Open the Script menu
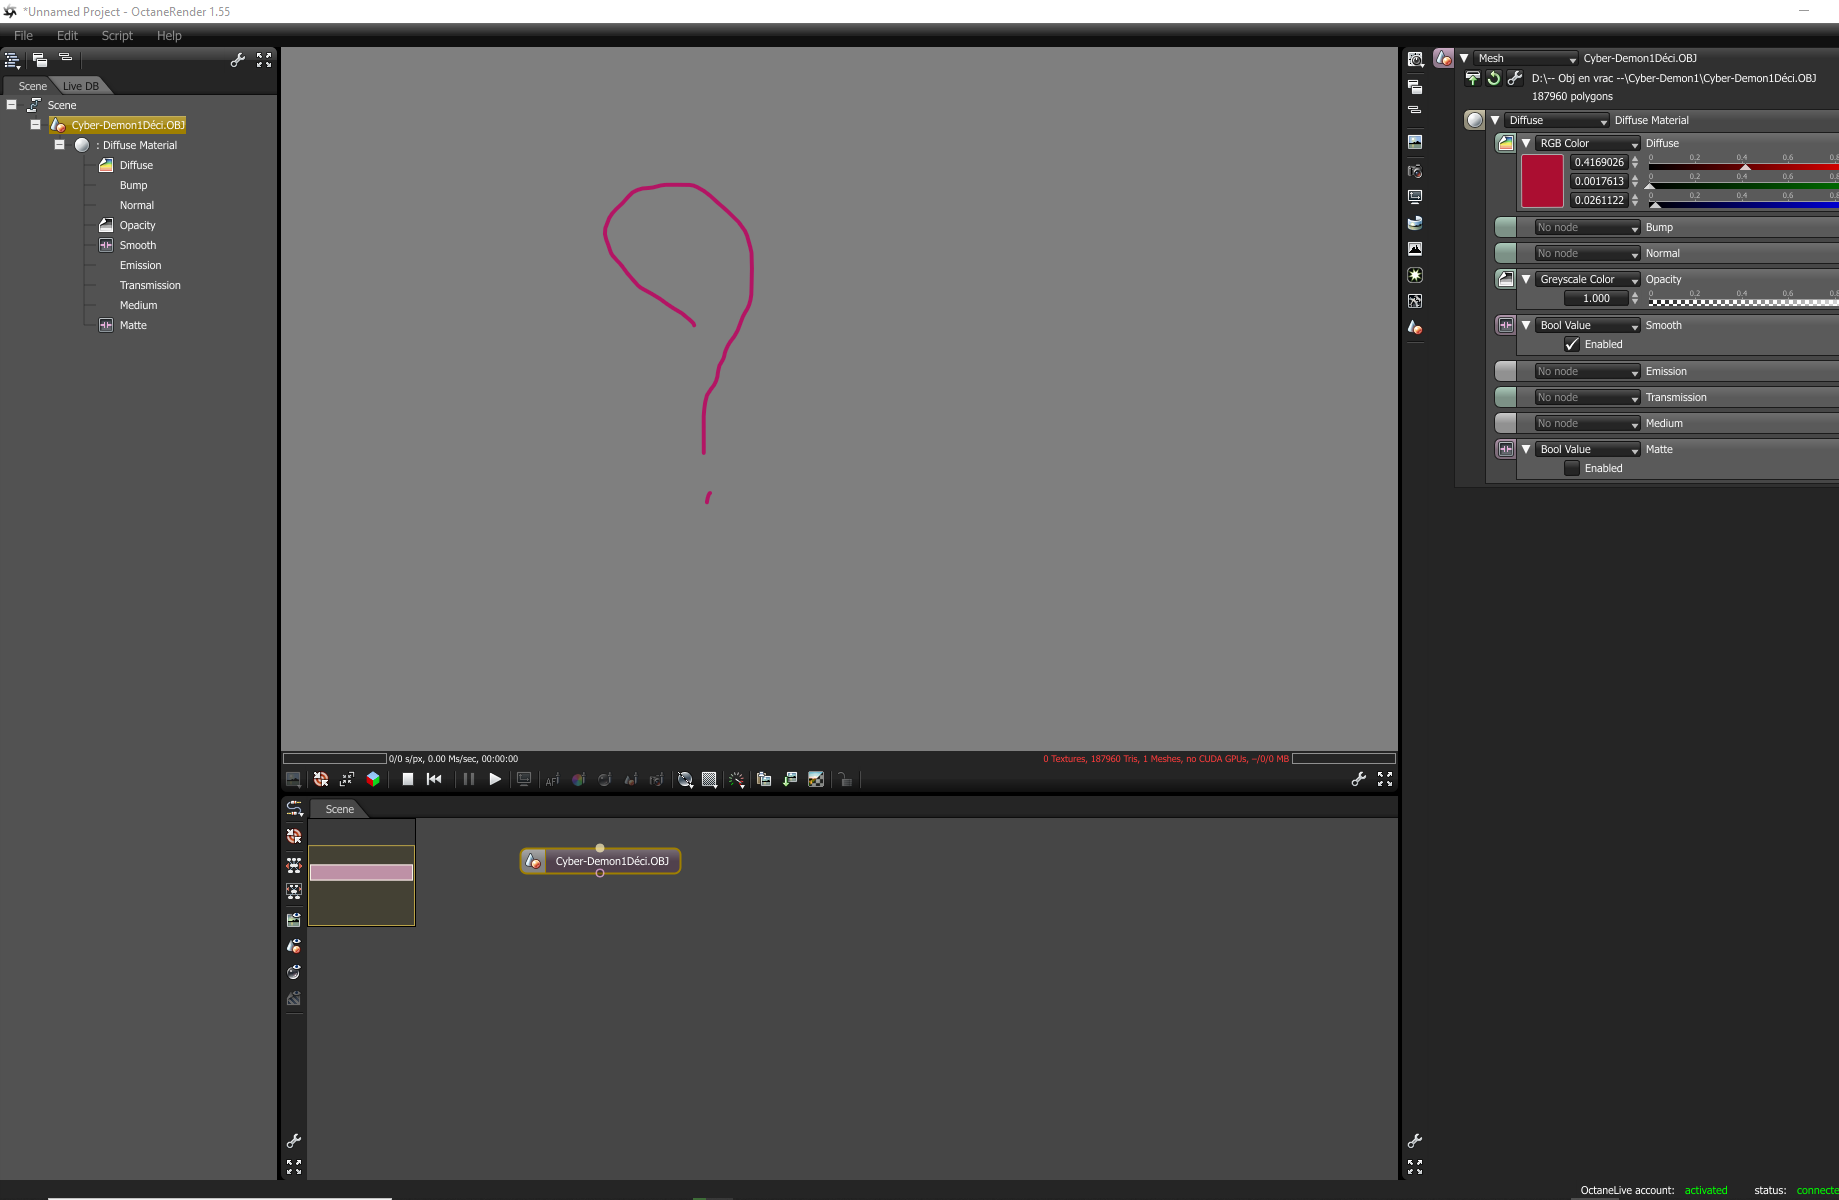Screen dimensions: 1839x1200 117,35
